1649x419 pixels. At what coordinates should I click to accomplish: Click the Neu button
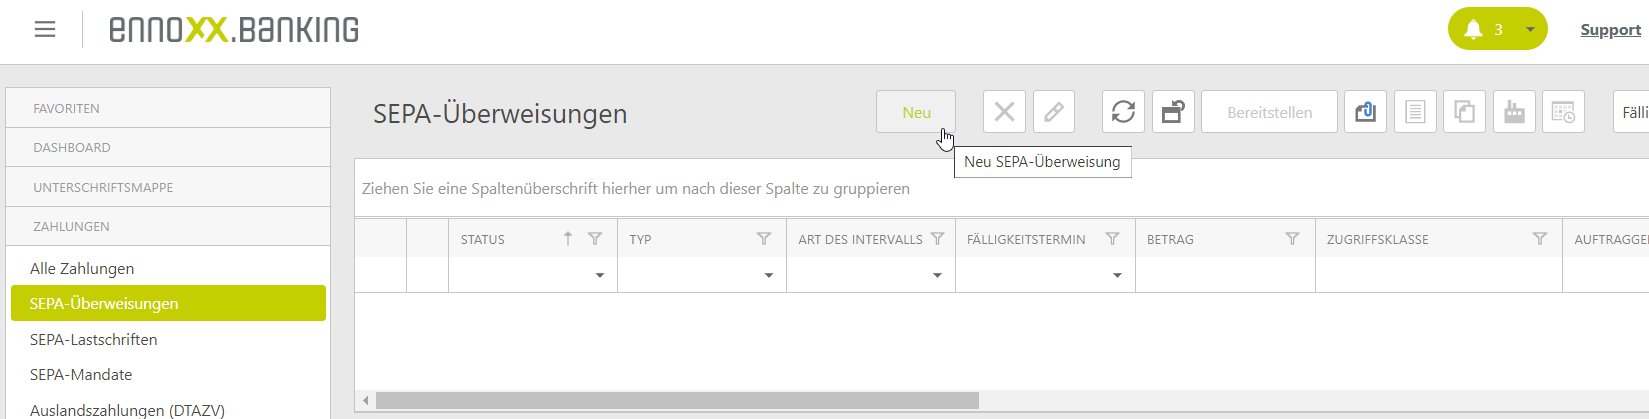coord(916,112)
